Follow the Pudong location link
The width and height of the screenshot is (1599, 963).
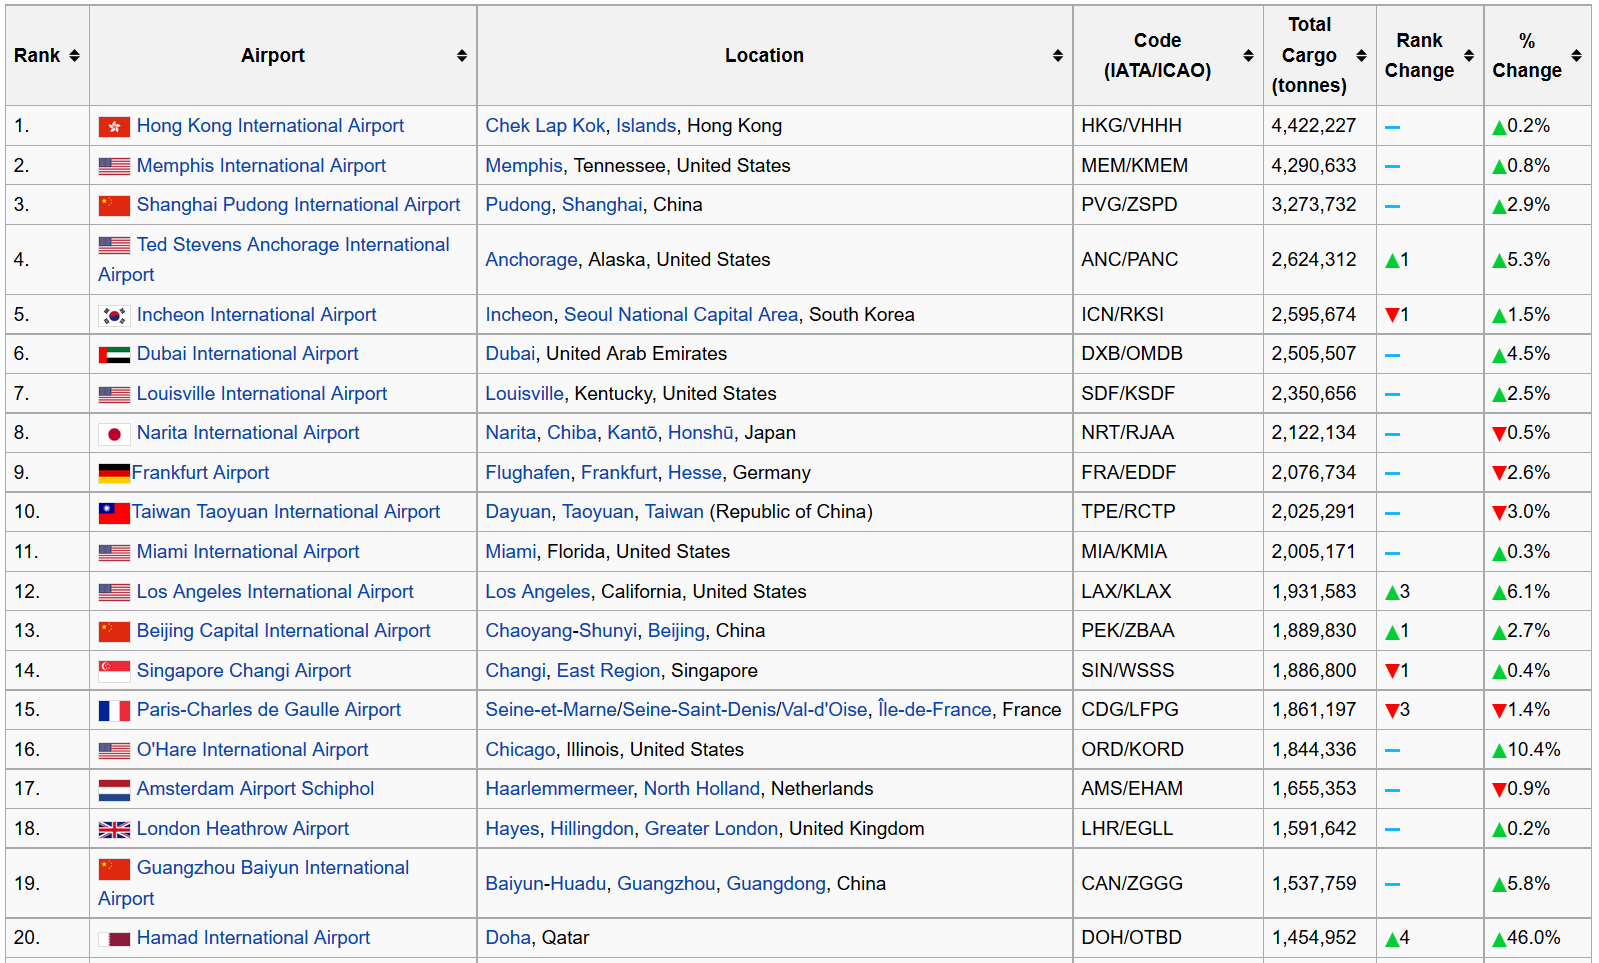coord(518,205)
